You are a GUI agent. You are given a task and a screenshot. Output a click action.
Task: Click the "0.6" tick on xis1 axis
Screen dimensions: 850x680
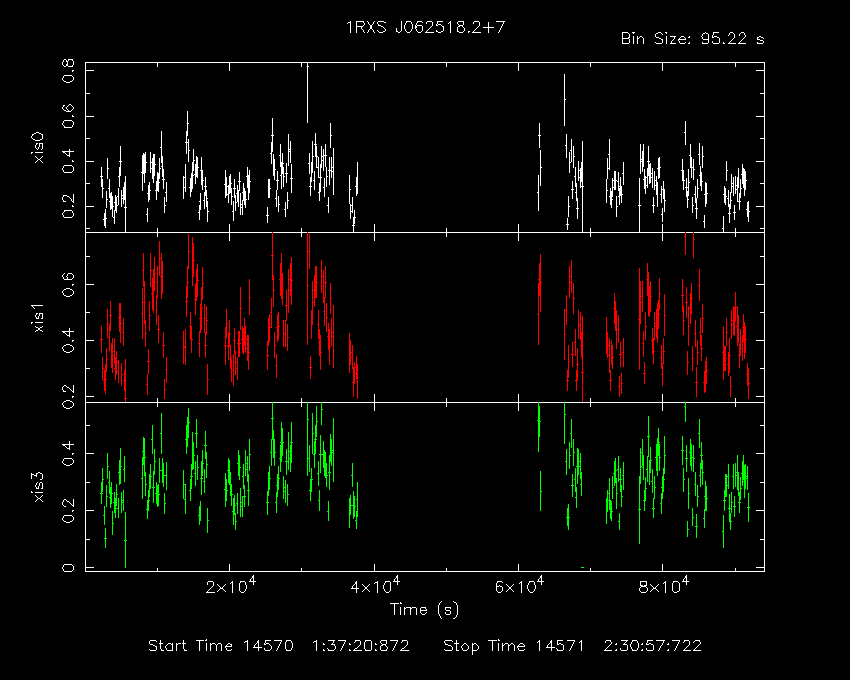point(69,285)
